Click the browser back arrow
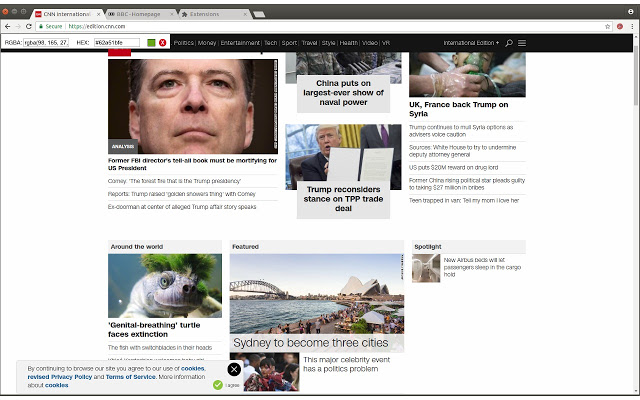This screenshot has height=400, width=640. pos(8,26)
